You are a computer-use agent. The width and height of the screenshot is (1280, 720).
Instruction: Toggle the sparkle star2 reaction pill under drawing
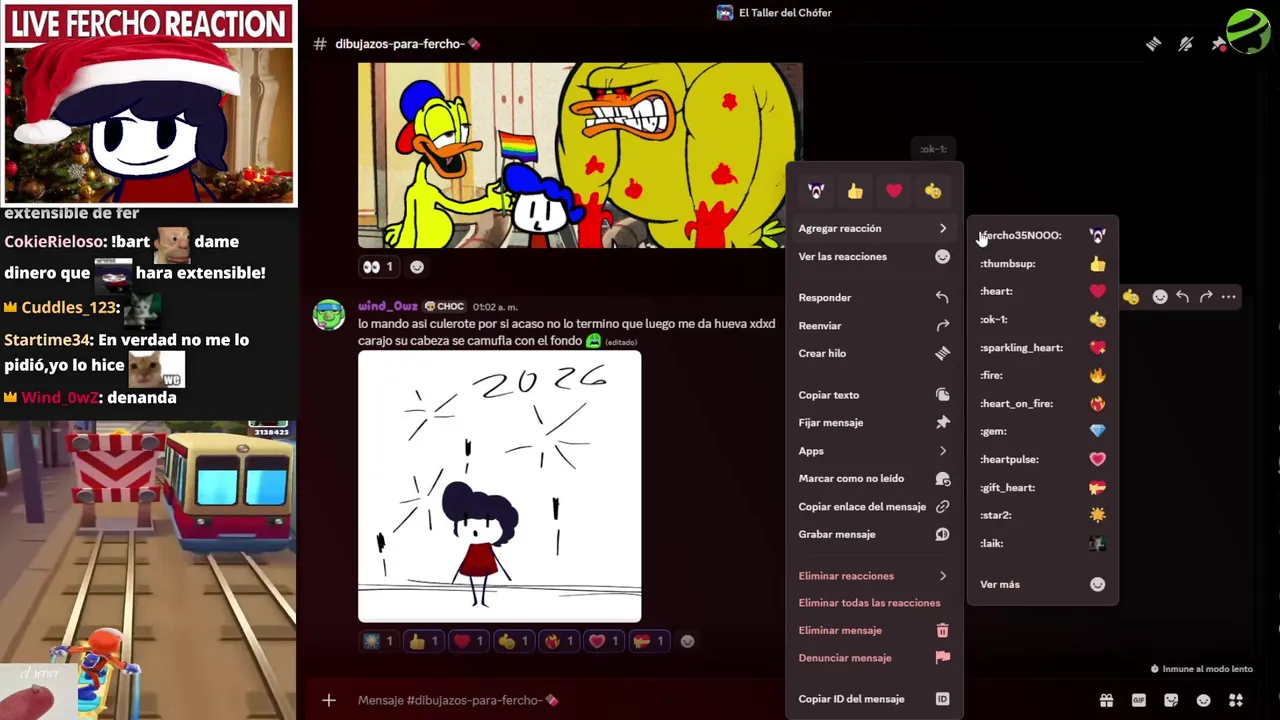point(378,641)
